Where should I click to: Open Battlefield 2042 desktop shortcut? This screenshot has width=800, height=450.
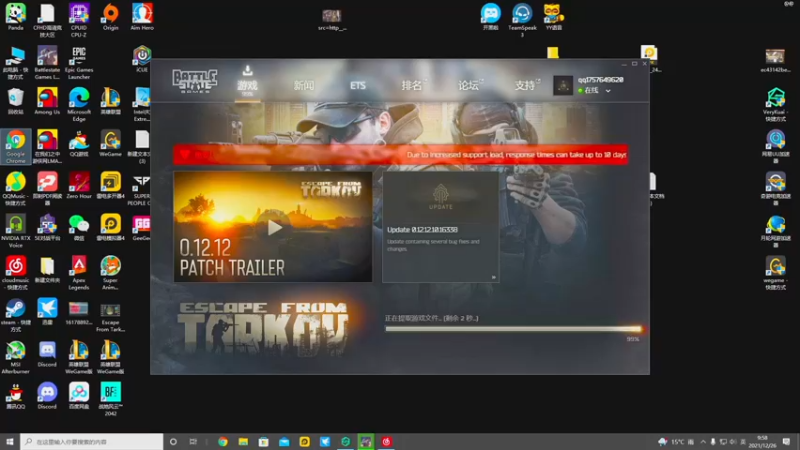pyautogui.click(x=110, y=399)
